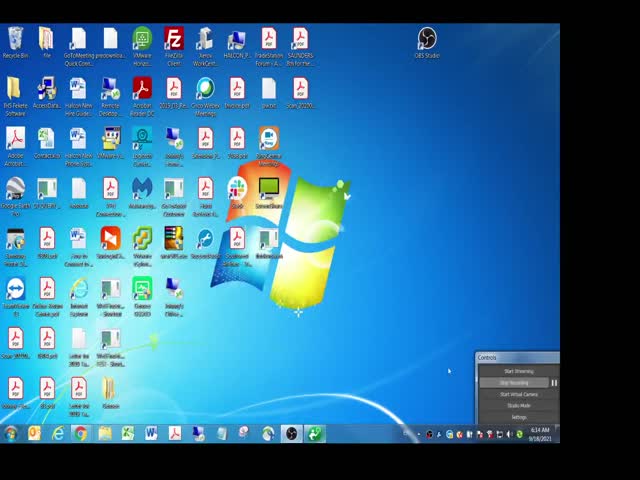Click the Windows Start button
Image resolution: width=640 pixels, height=480 pixels.
point(11,433)
